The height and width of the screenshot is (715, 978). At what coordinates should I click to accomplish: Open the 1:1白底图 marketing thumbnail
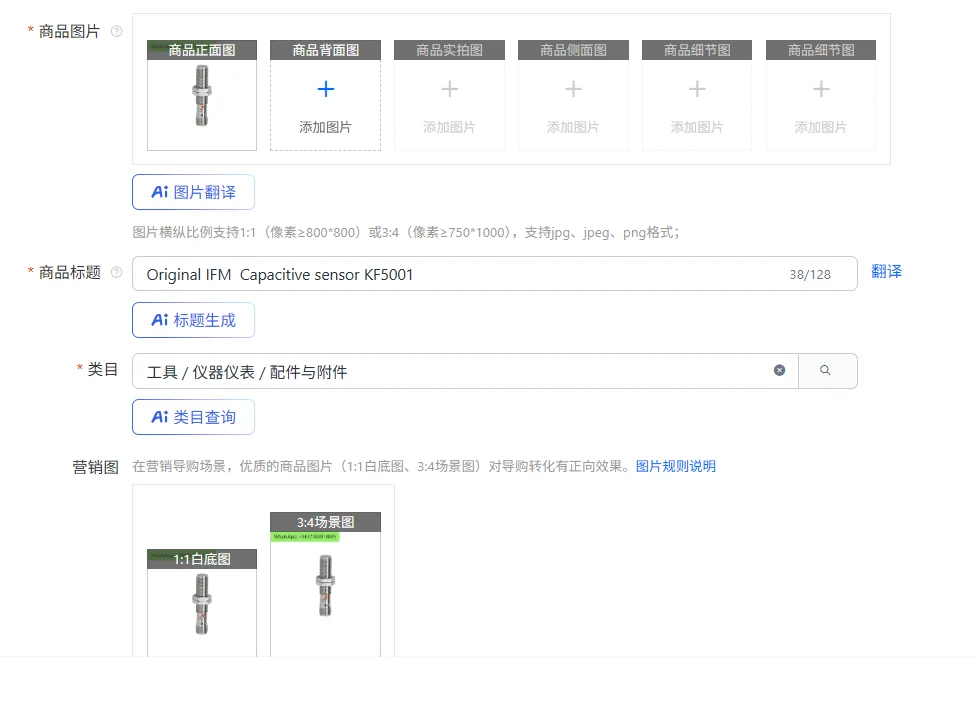coord(201,603)
